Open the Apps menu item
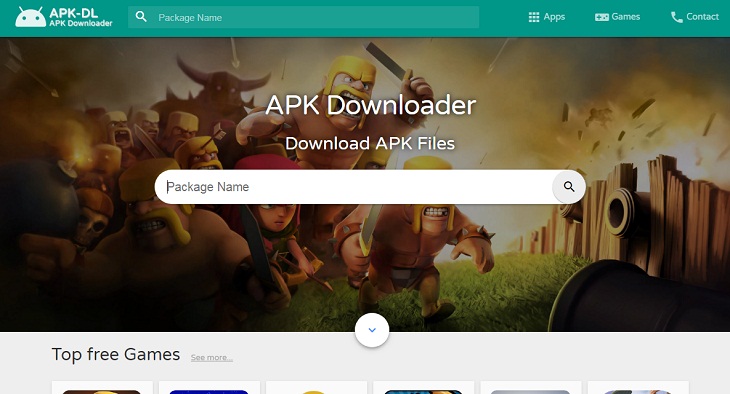This screenshot has height=394, width=730. click(547, 17)
